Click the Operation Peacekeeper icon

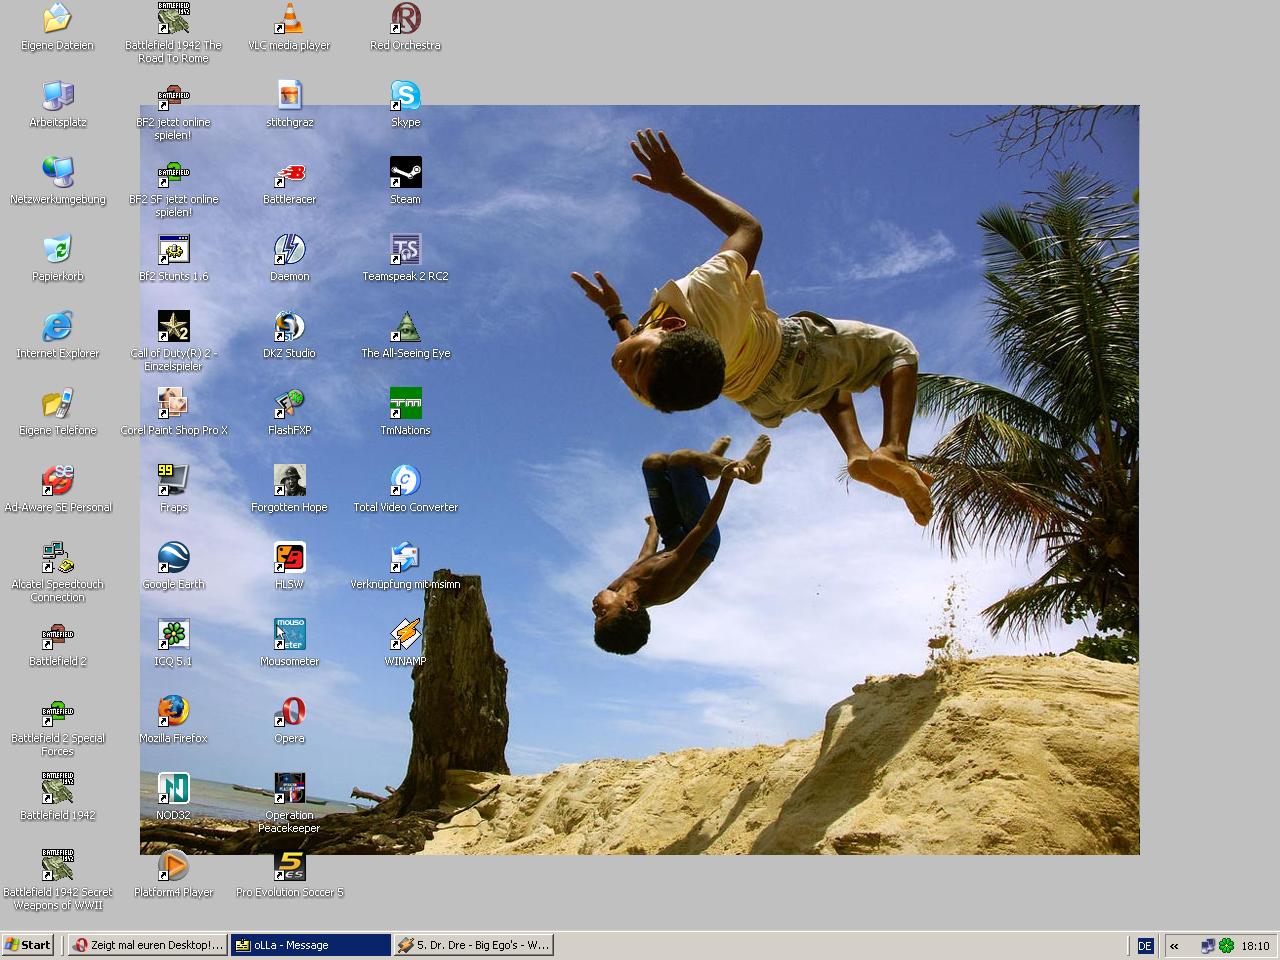[290, 788]
